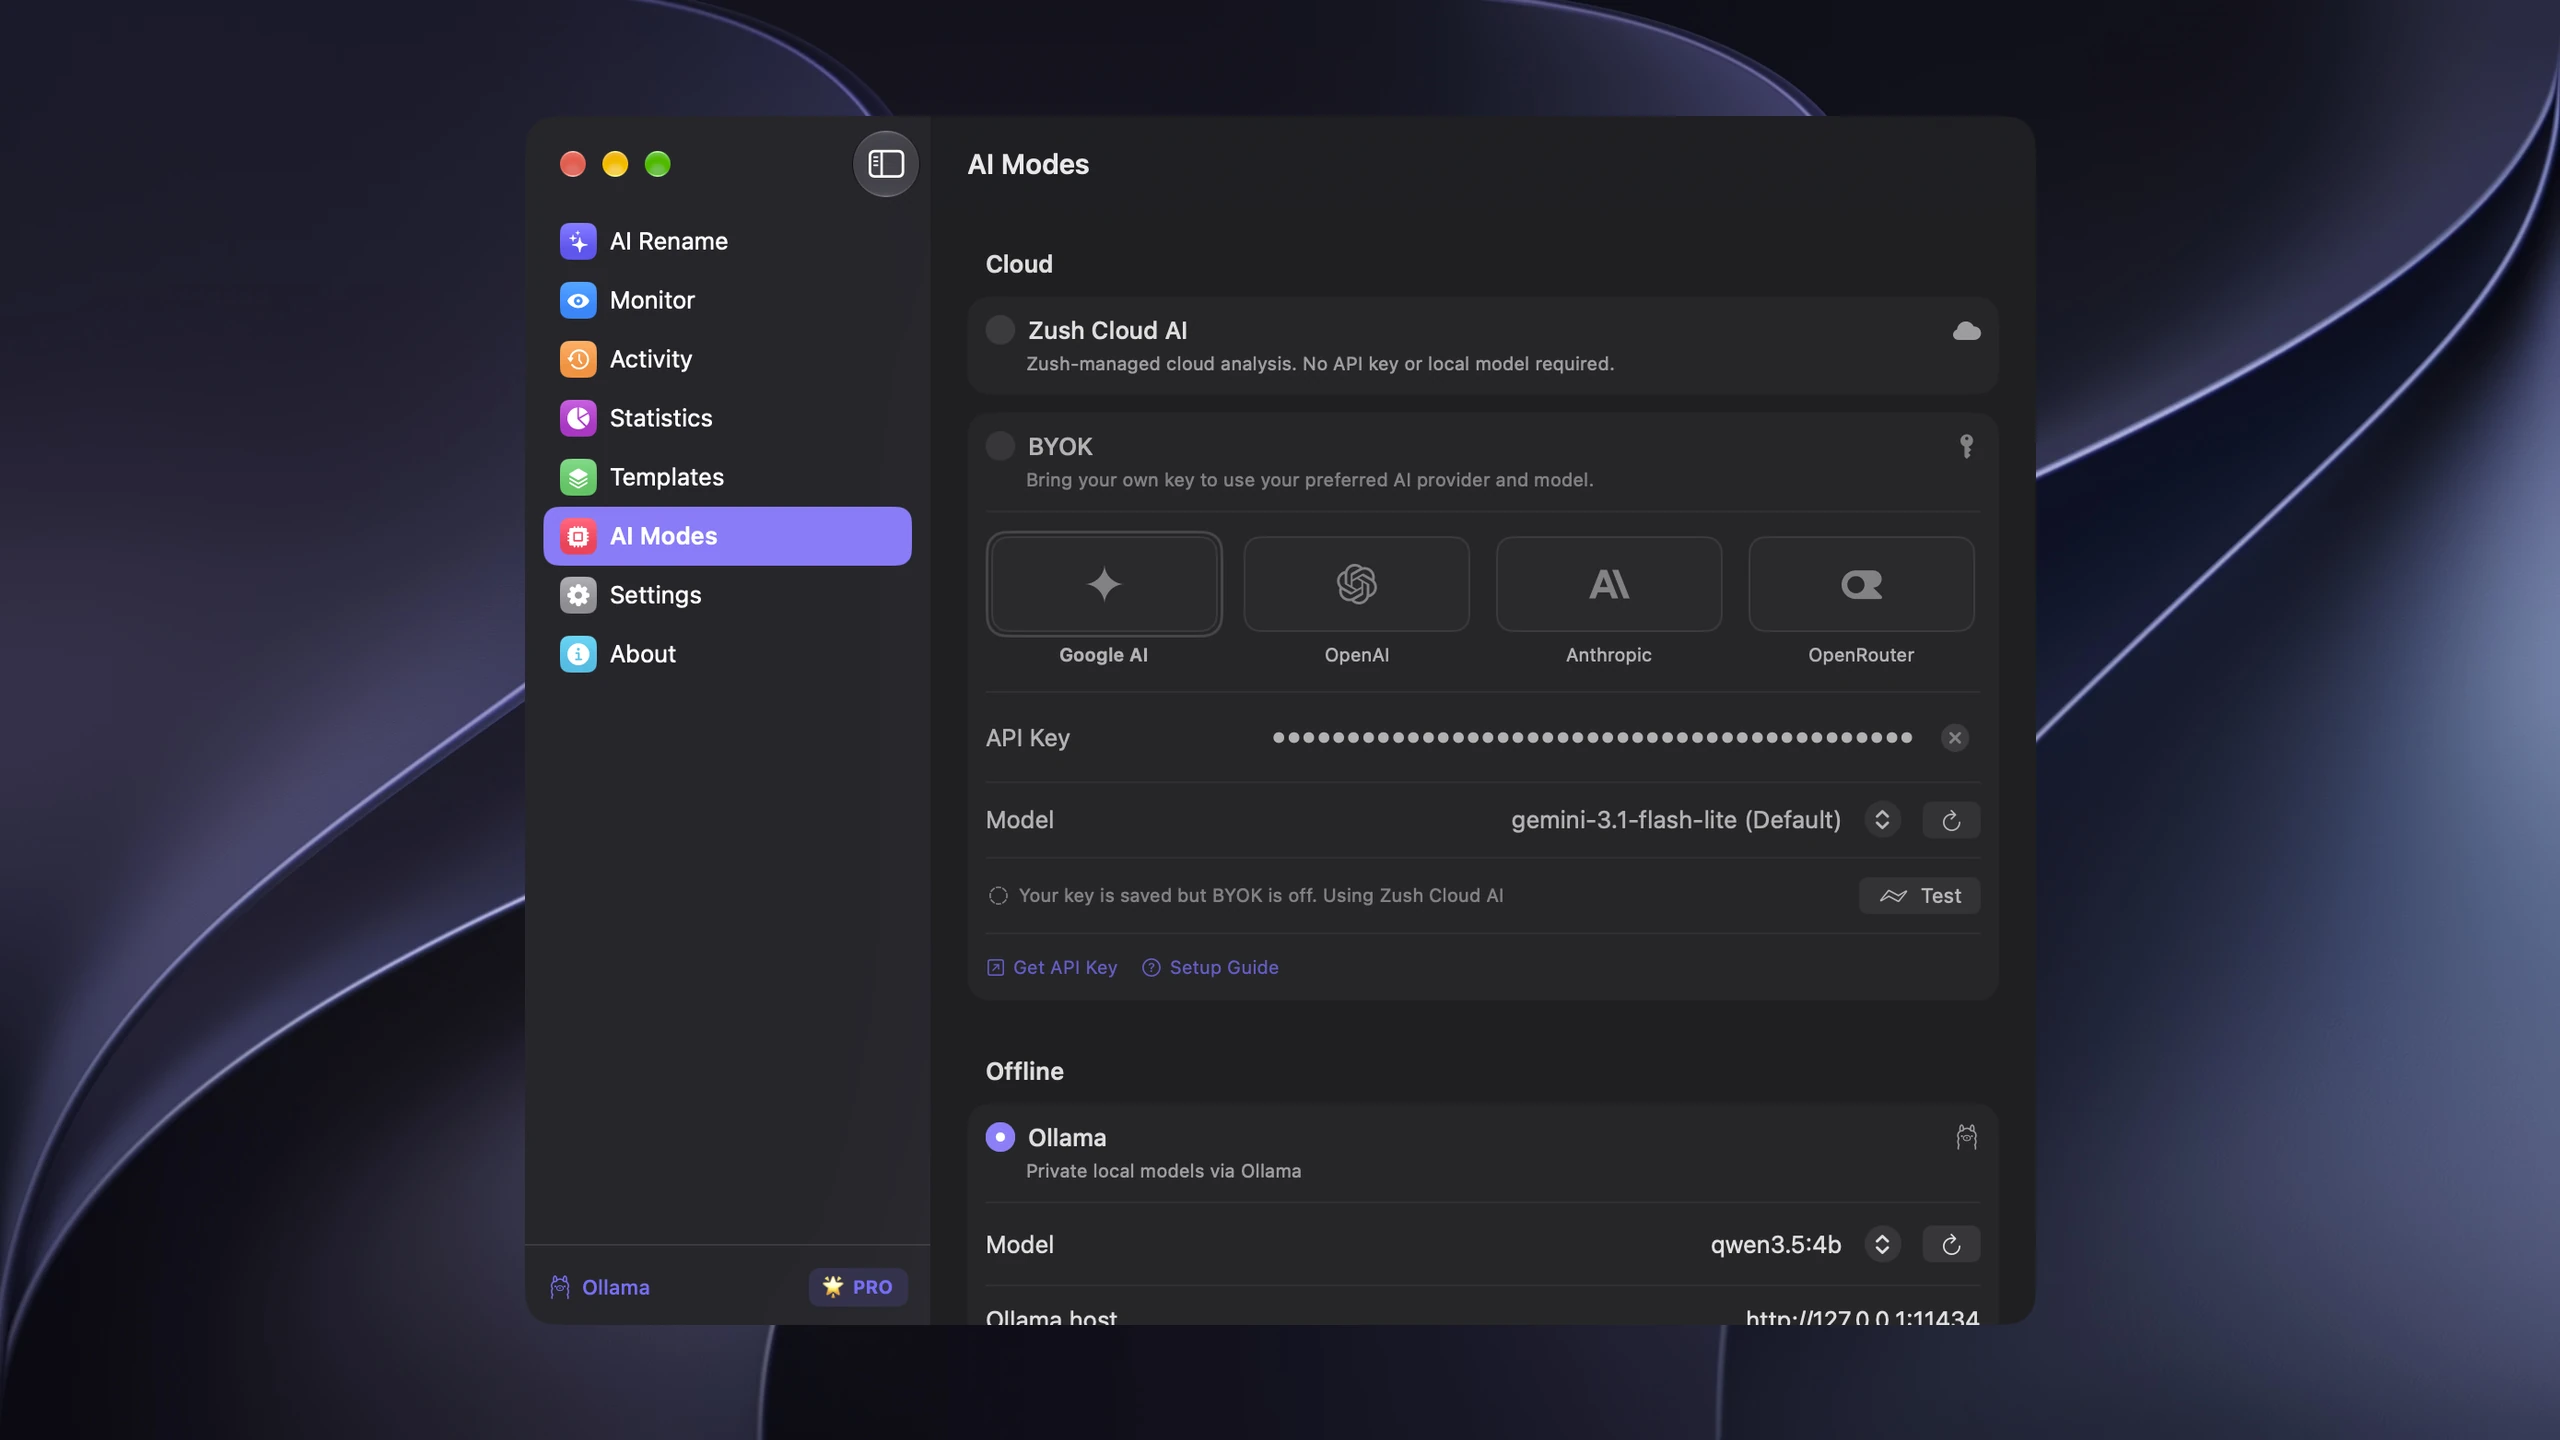Toggle the sidebar visibility button
Viewport: 2560px width, 1440px height.
(x=885, y=164)
